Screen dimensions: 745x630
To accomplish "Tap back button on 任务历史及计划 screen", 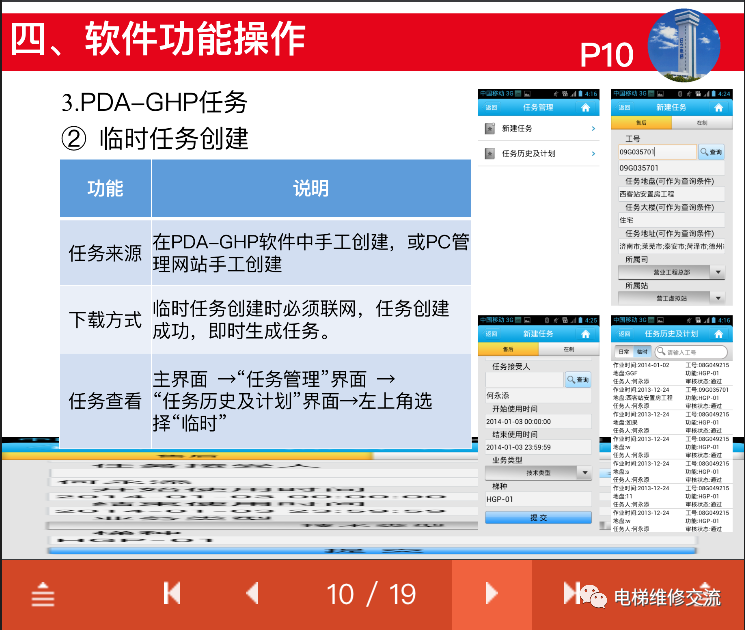I will click(624, 334).
